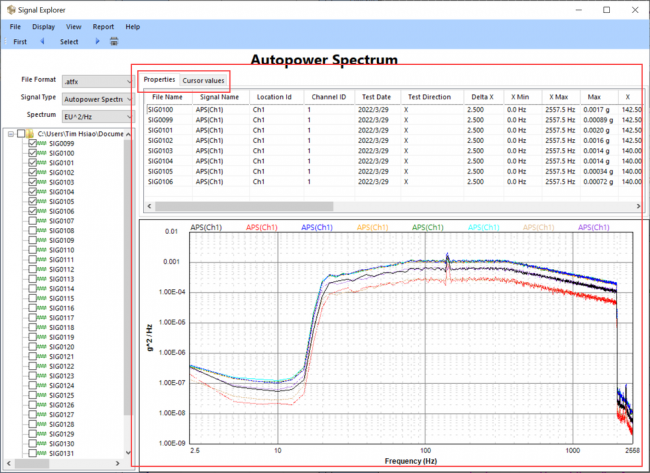Image resolution: width=650 pixels, height=473 pixels.
Task: Click the Next blue right arrow icon
Action: point(97,42)
